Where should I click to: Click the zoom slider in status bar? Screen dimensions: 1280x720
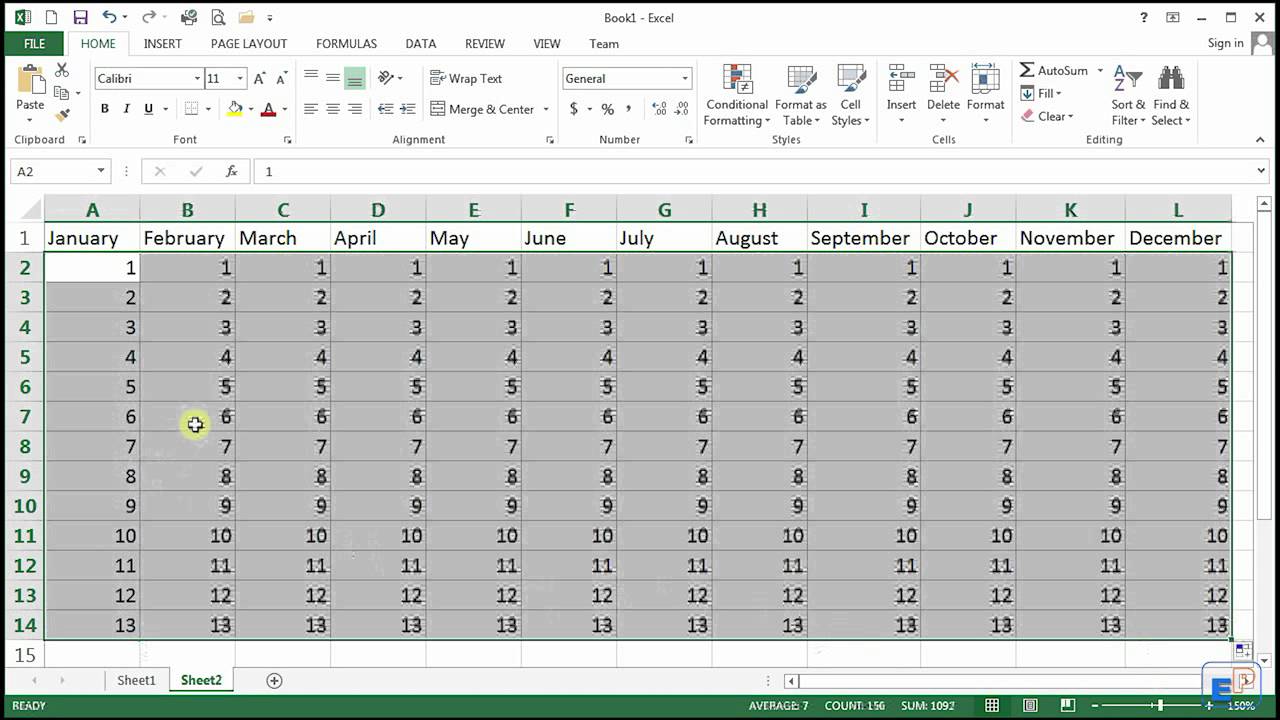1160,706
